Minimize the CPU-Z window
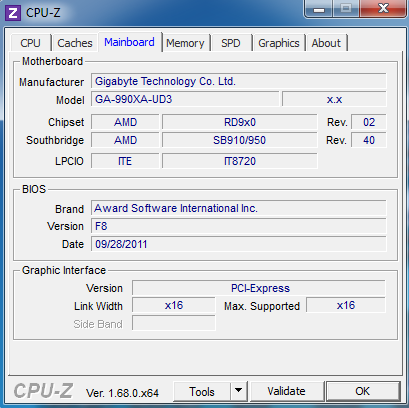 319,9
